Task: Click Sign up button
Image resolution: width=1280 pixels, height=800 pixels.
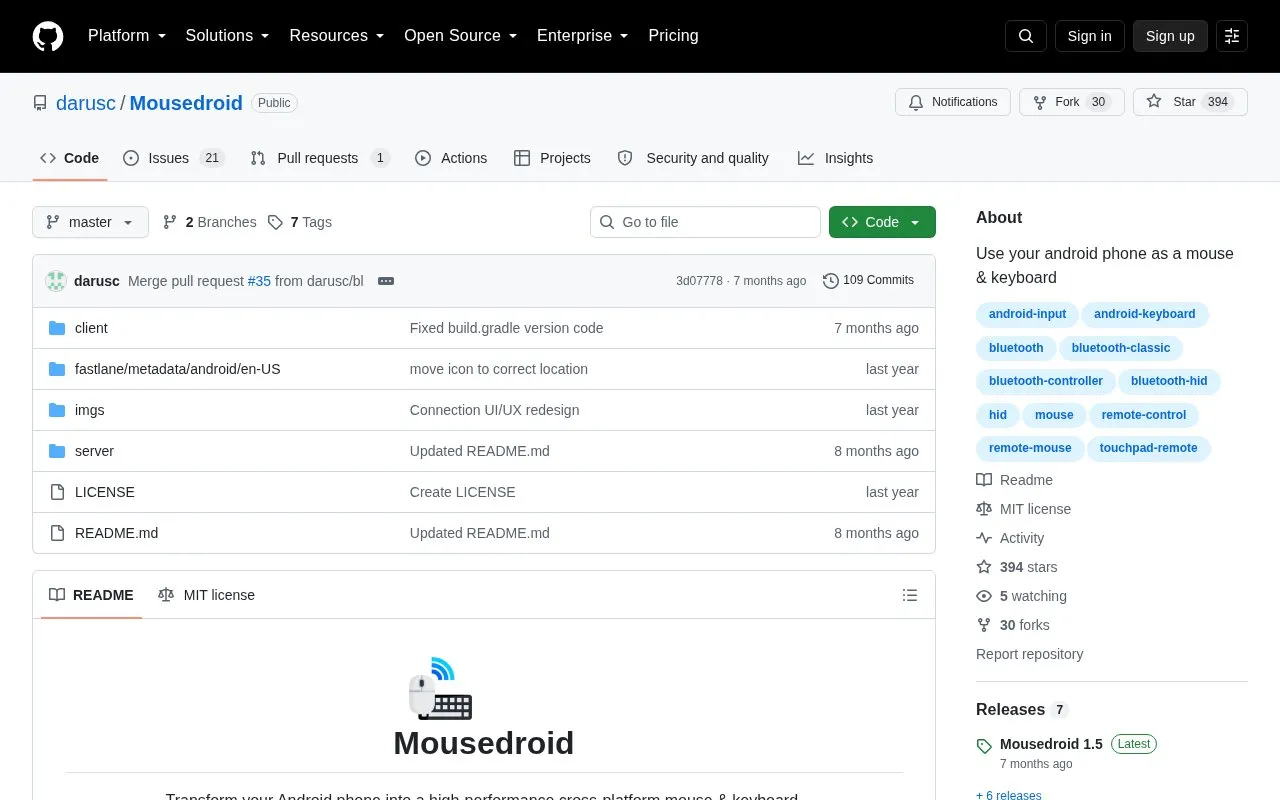Action: [x=1170, y=36]
